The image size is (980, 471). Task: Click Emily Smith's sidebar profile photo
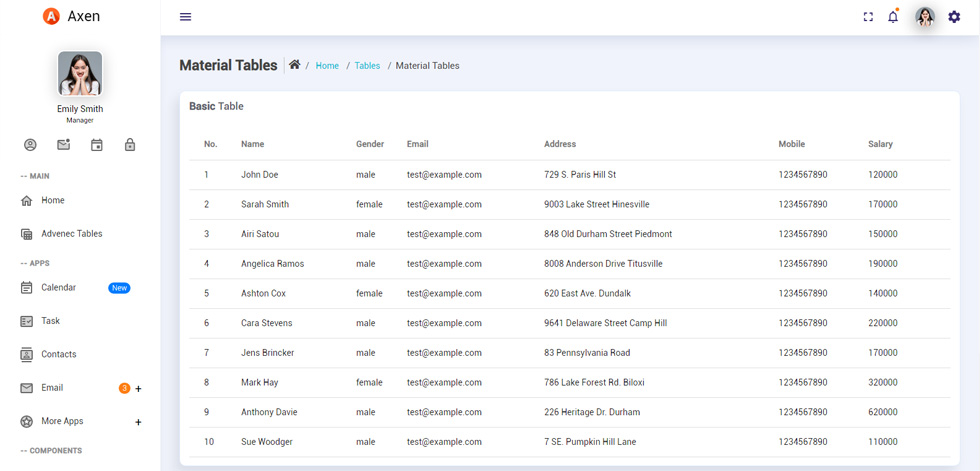tap(80, 73)
